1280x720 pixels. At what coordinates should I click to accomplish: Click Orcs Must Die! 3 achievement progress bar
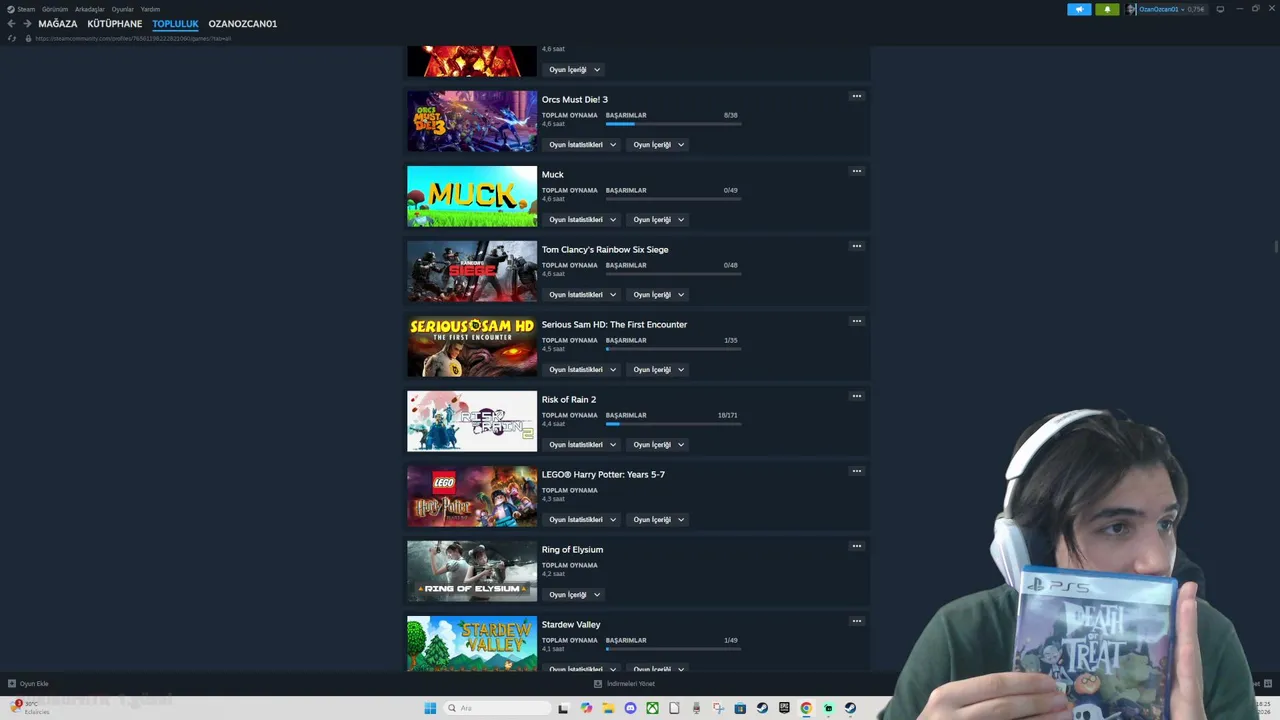coord(673,124)
